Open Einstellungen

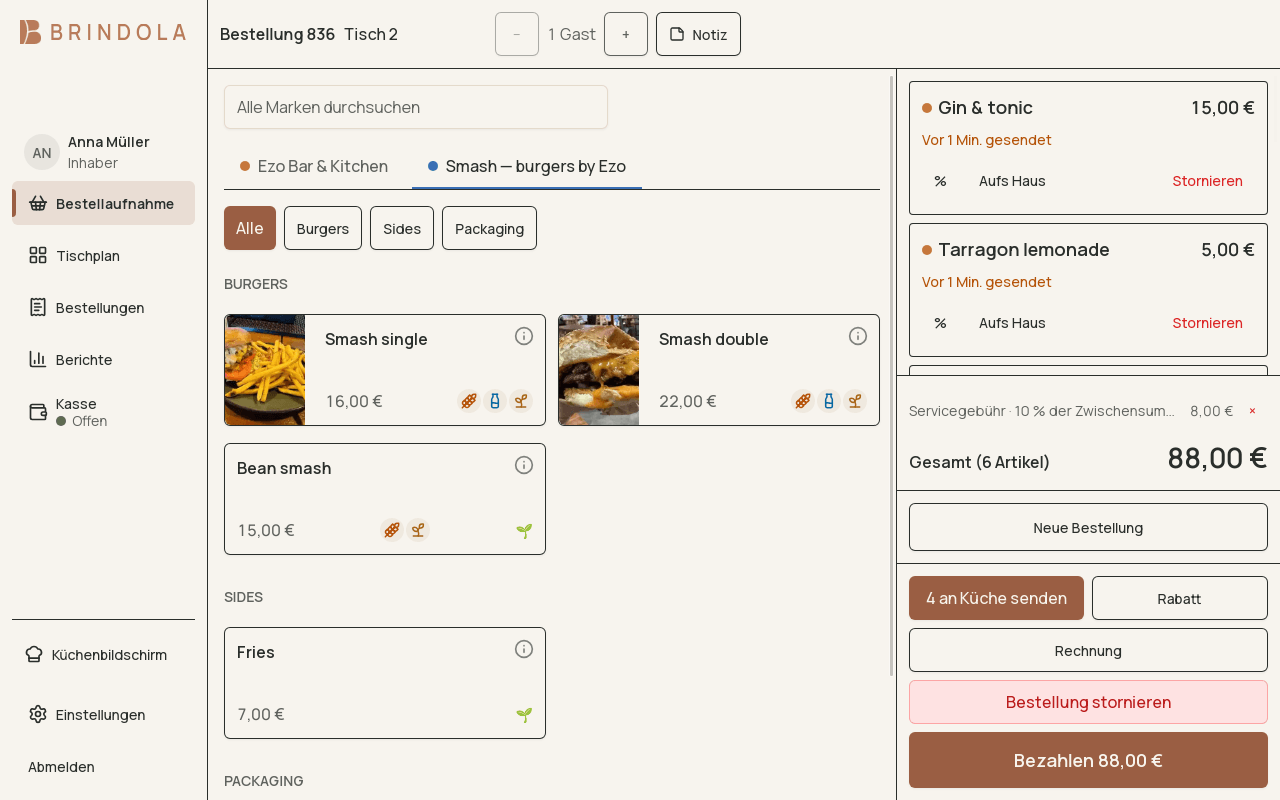pyautogui.click(x=103, y=714)
